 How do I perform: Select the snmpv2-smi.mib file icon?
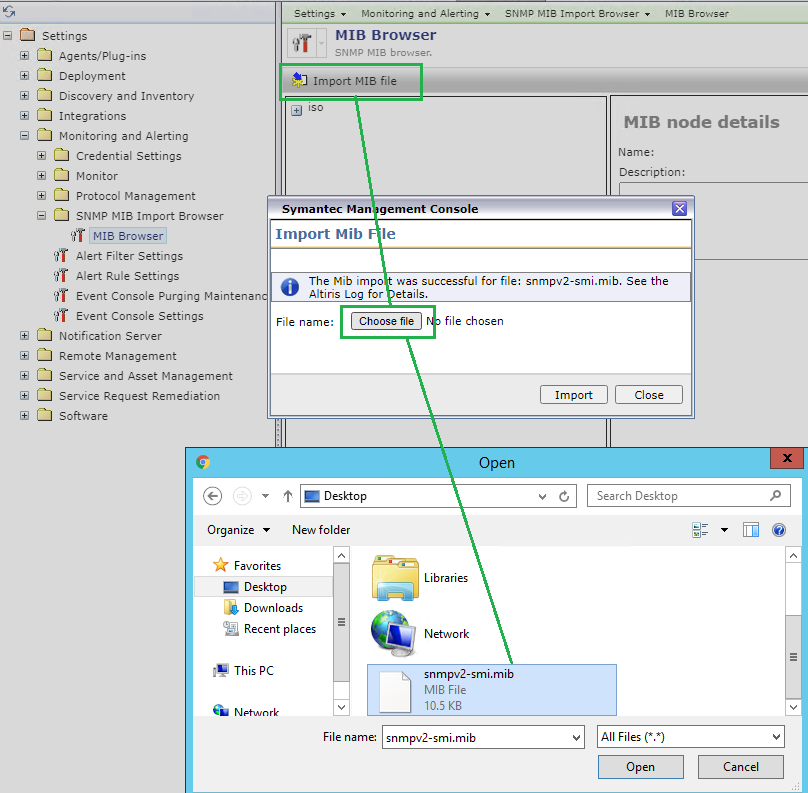[394, 690]
